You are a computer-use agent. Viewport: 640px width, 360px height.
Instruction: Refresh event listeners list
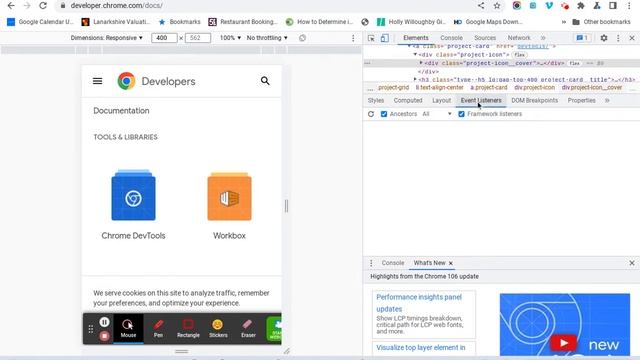click(371, 114)
